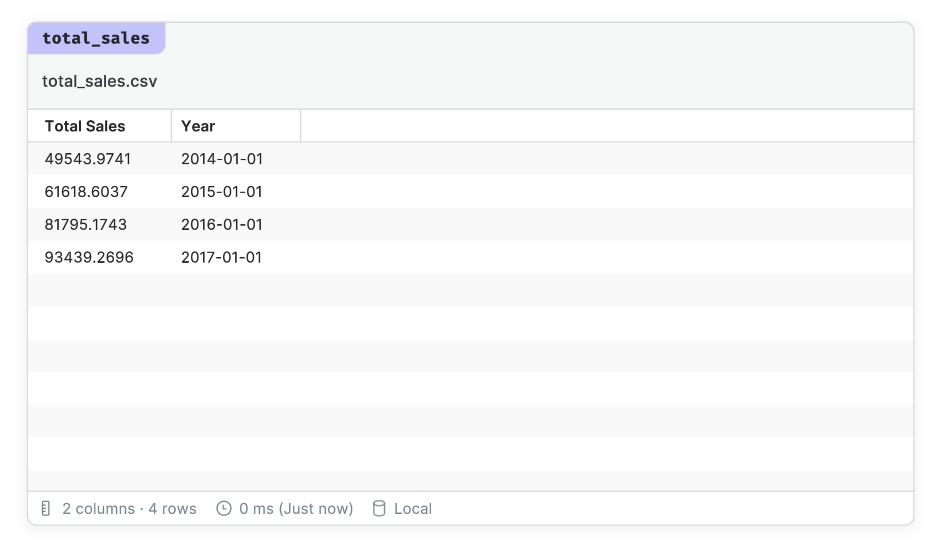Click the database cylinder icon beside Local

pos(379,509)
